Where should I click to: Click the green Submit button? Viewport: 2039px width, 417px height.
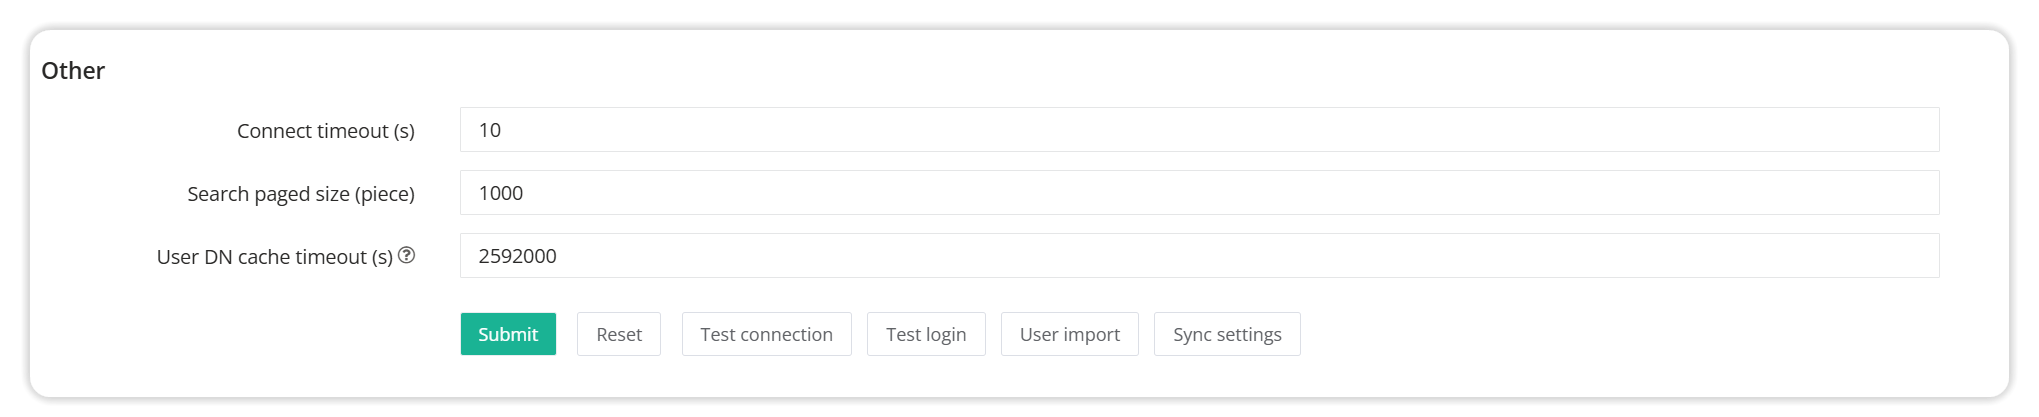tap(508, 334)
